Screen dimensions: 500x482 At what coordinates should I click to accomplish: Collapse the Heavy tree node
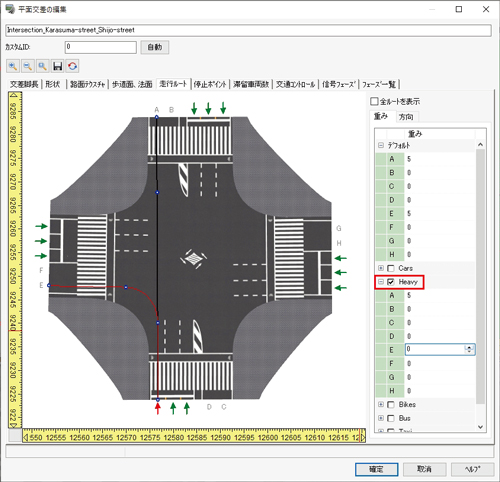click(x=381, y=282)
